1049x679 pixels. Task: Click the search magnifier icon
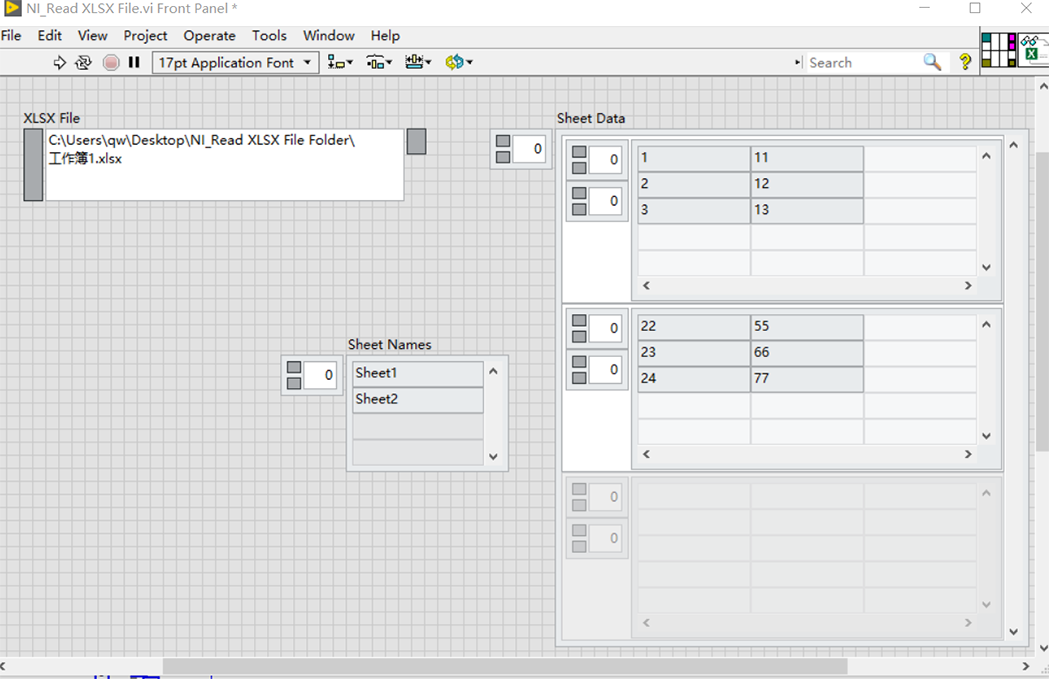[932, 62]
